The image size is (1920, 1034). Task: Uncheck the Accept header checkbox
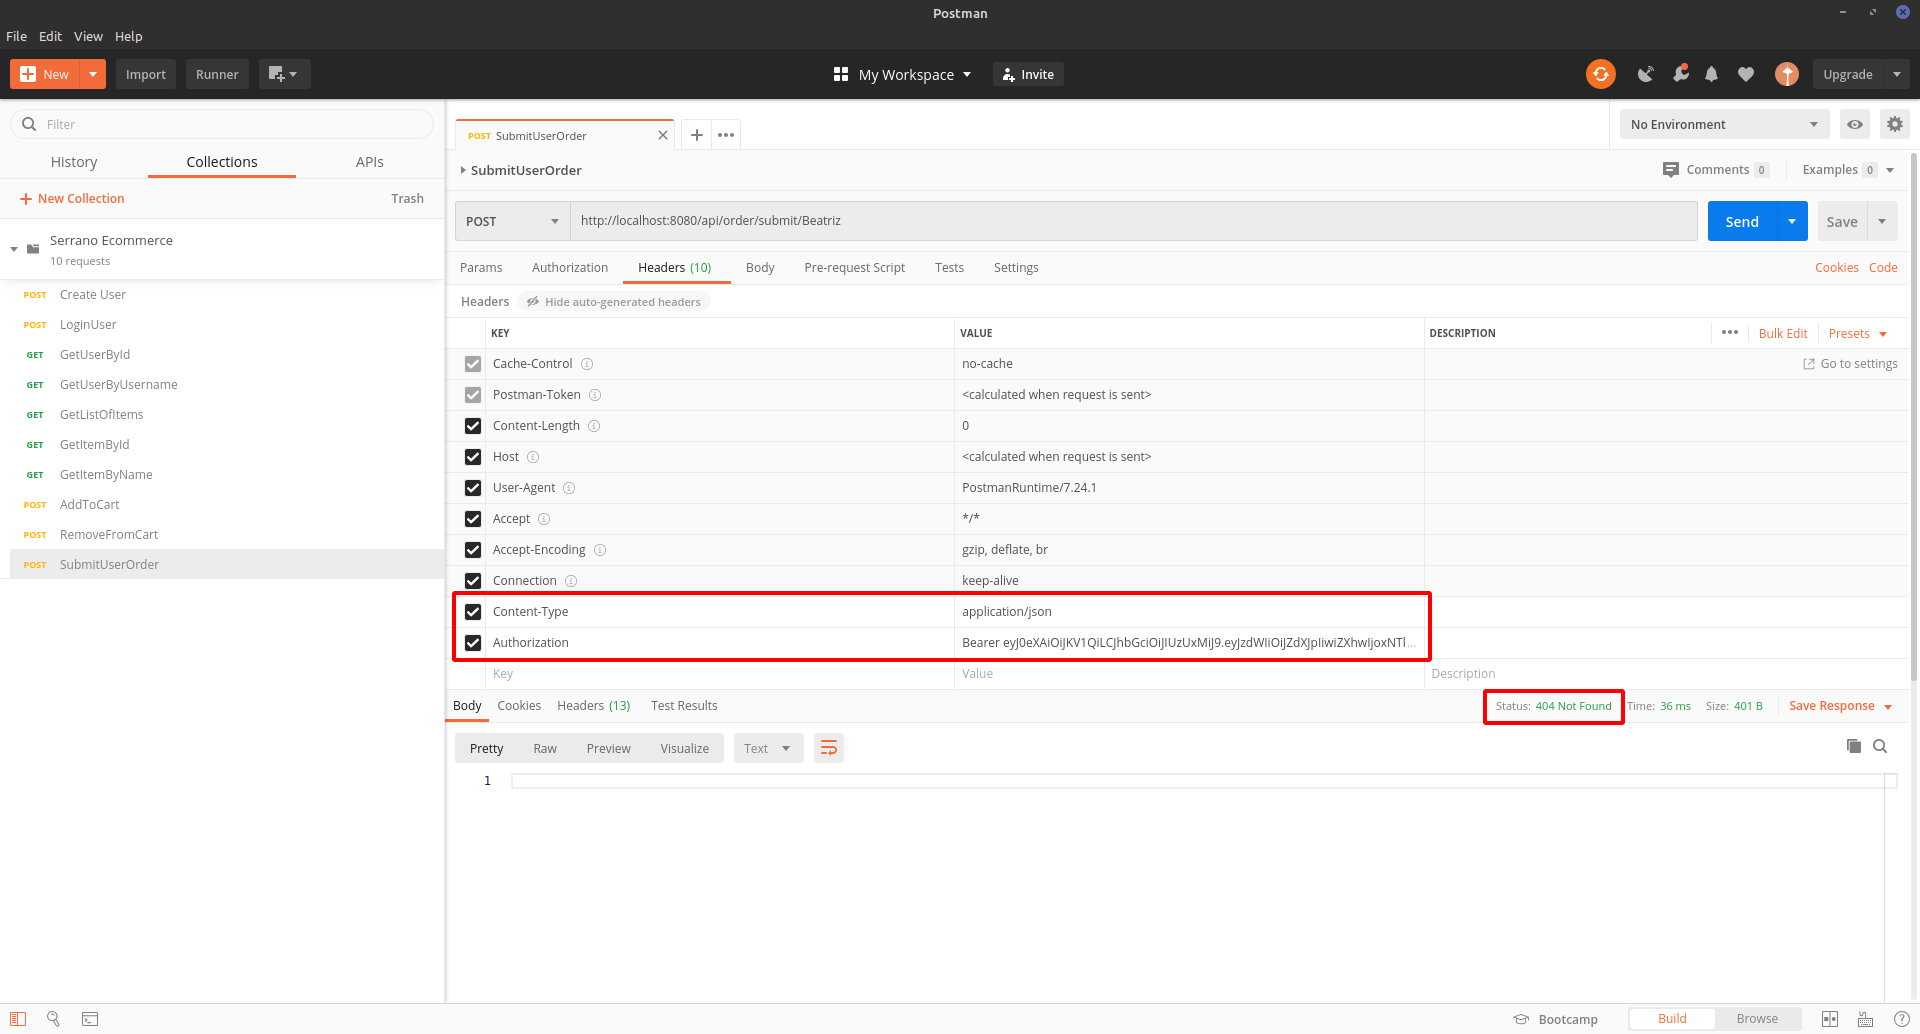[473, 519]
